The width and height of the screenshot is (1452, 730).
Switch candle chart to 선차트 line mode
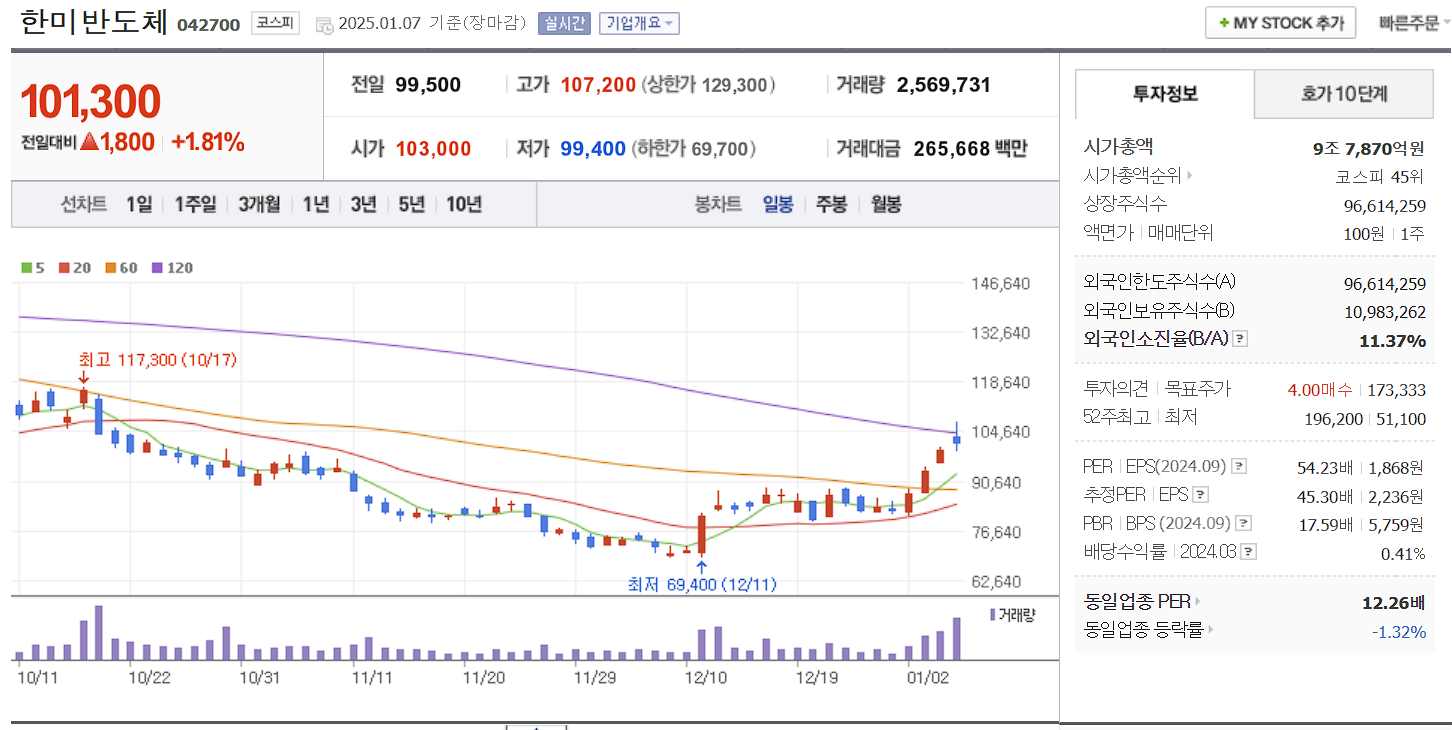click(83, 204)
